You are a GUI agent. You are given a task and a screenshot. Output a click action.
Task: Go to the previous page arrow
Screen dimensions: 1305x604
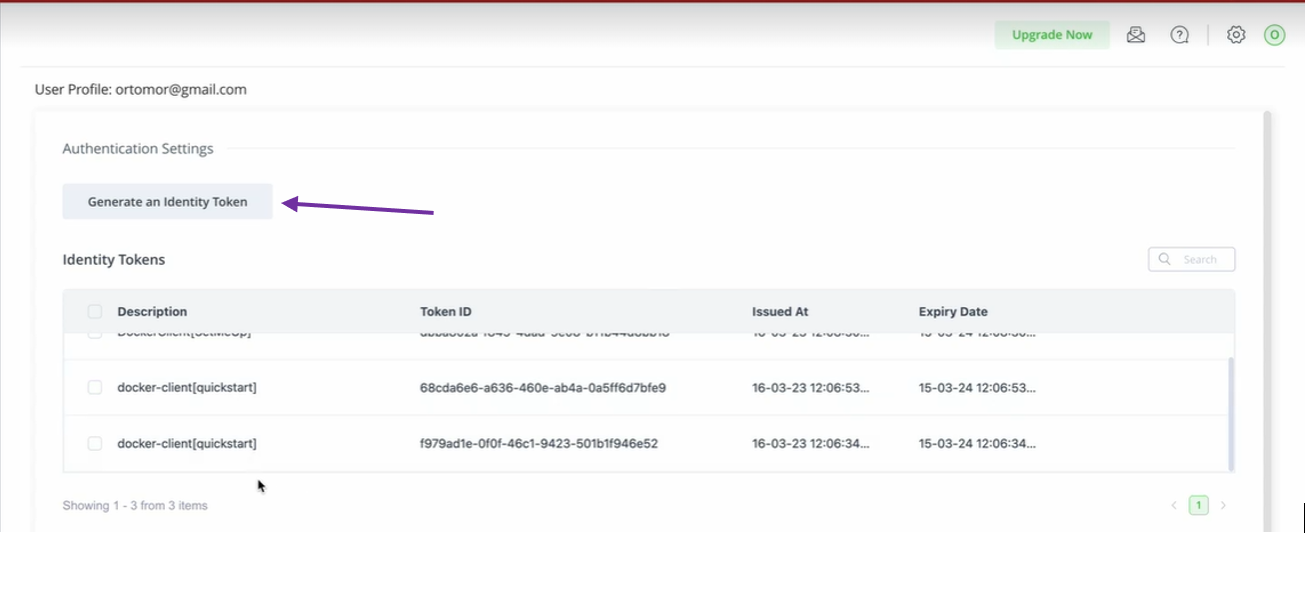tap(1174, 506)
